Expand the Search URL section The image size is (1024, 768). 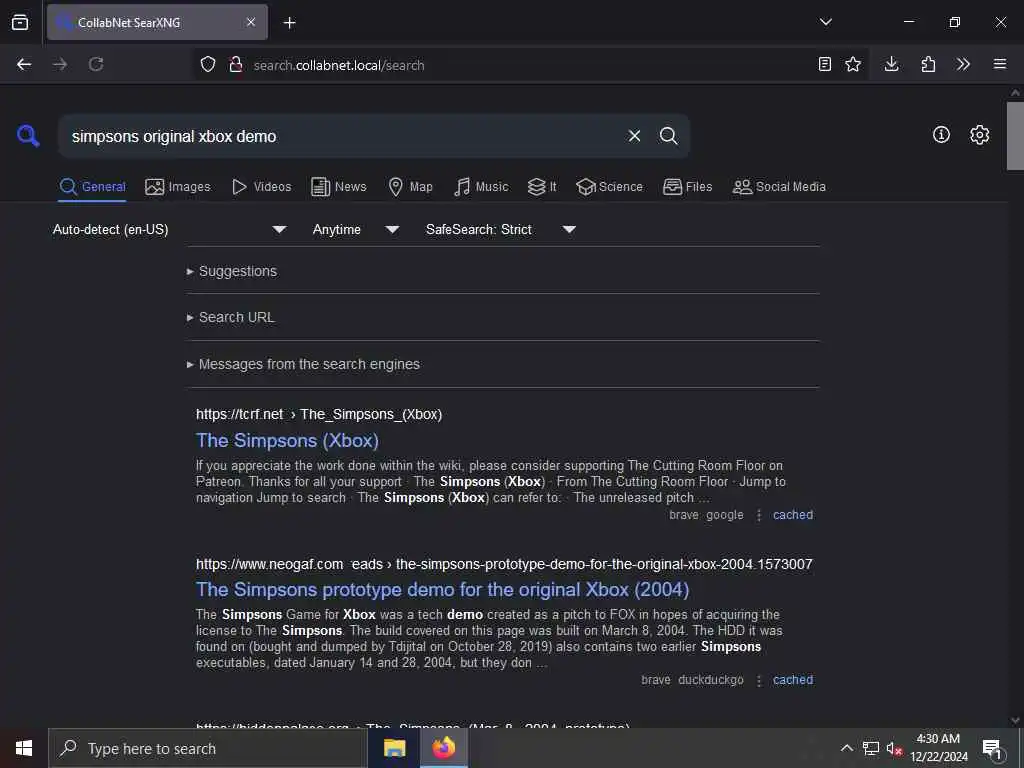(231, 317)
